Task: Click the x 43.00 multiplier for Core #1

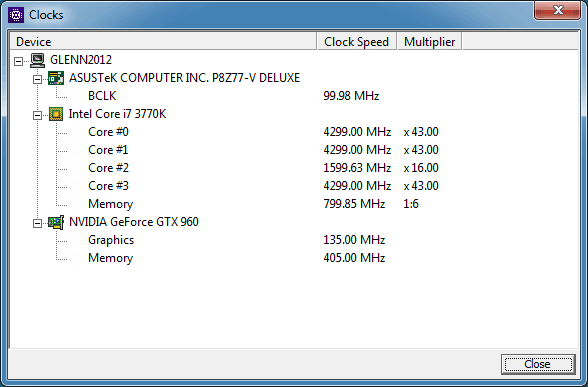Action: [421, 150]
